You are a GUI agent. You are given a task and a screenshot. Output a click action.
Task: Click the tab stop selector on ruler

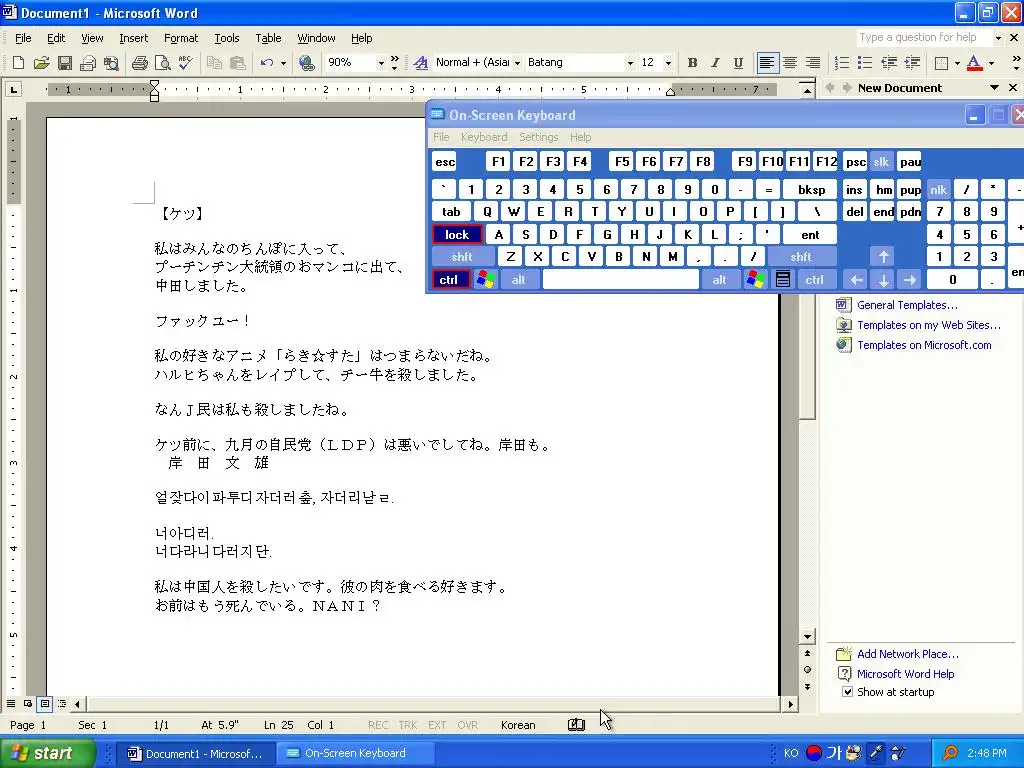(14, 89)
